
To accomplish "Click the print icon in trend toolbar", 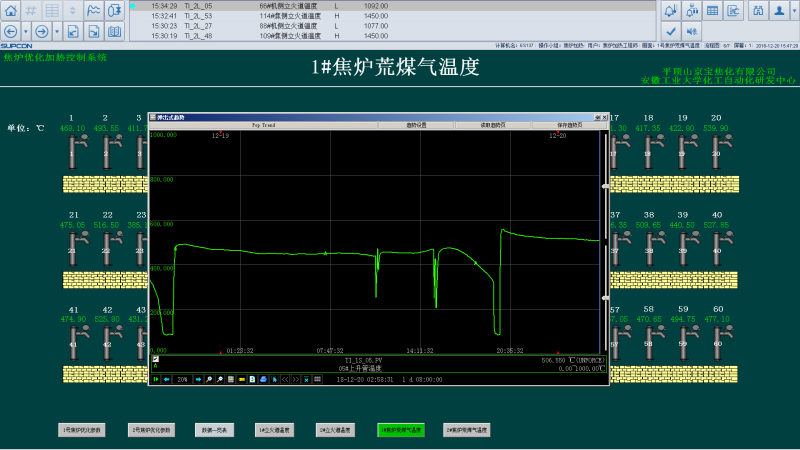I will (262, 380).
